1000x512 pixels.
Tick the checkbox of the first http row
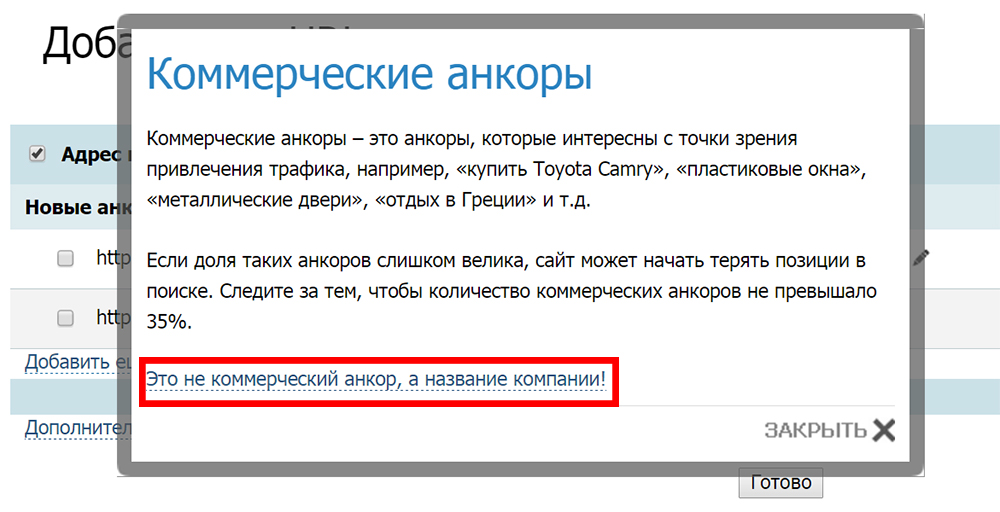(x=65, y=258)
